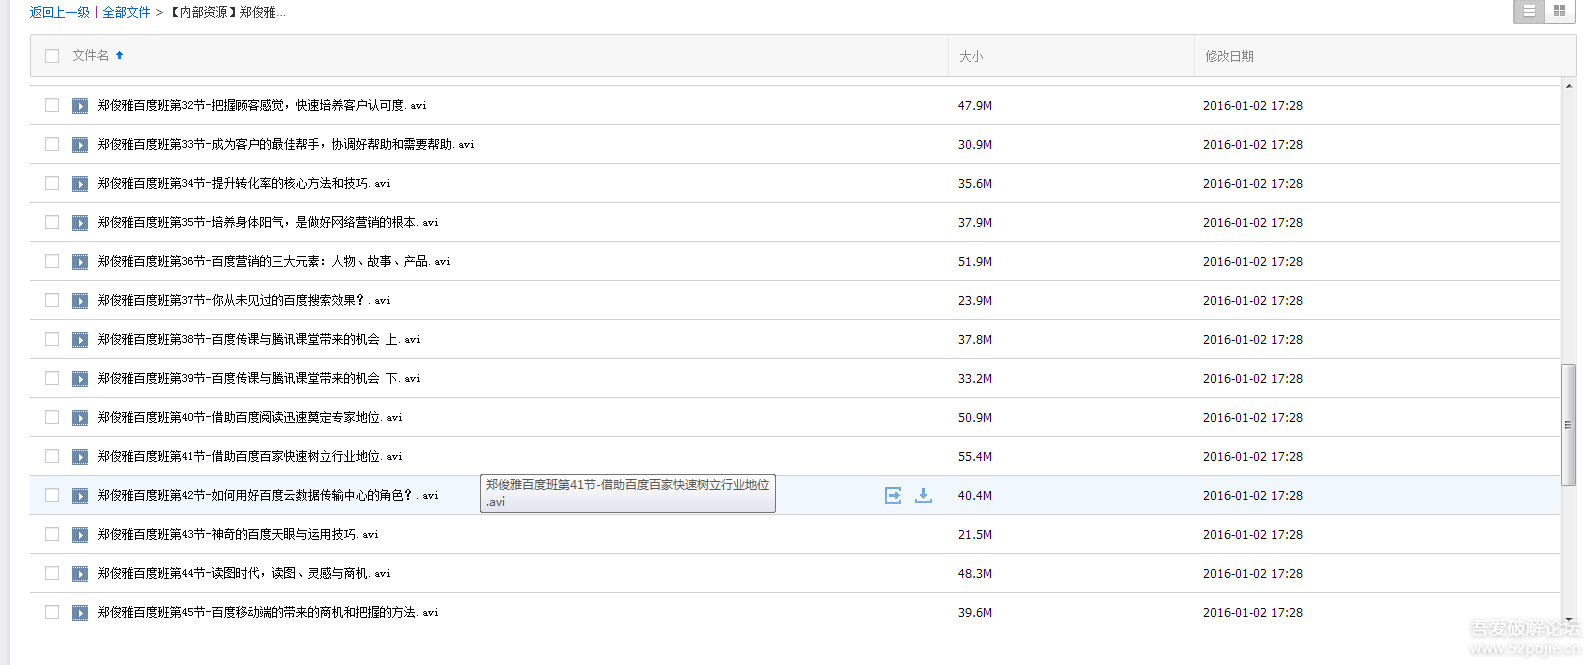
Task: Download the lesson 42 file
Action: click(923, 495)
